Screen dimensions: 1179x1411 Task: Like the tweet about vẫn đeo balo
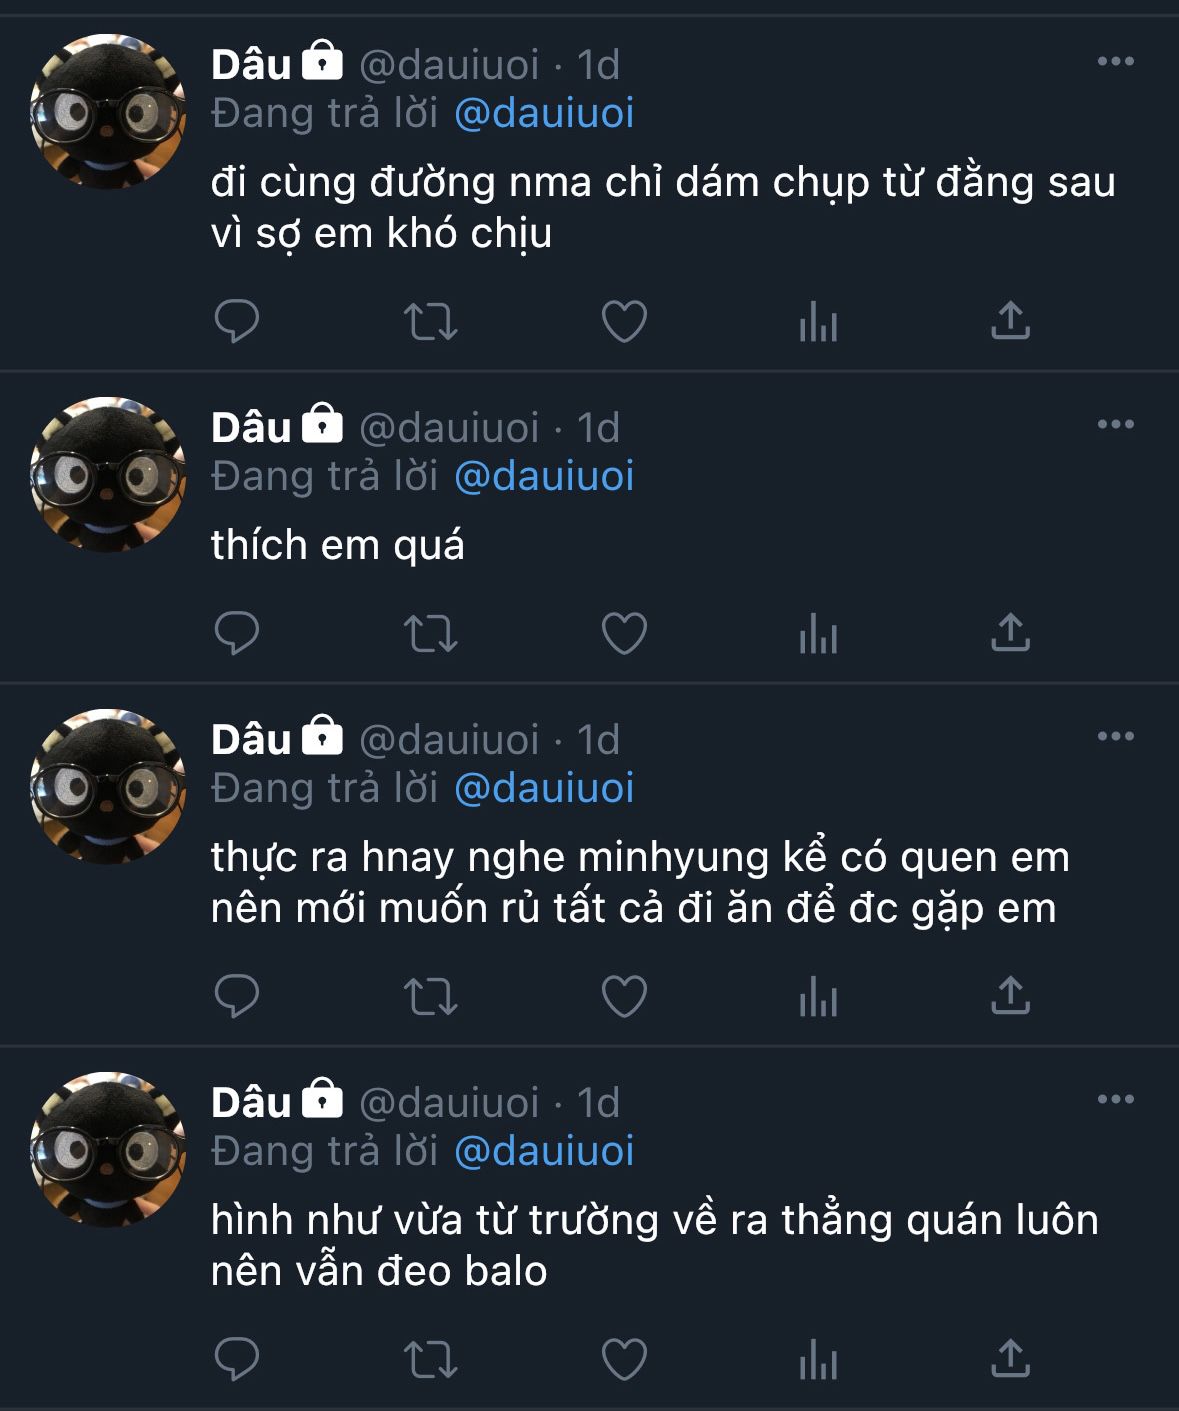pos(624,1359)
